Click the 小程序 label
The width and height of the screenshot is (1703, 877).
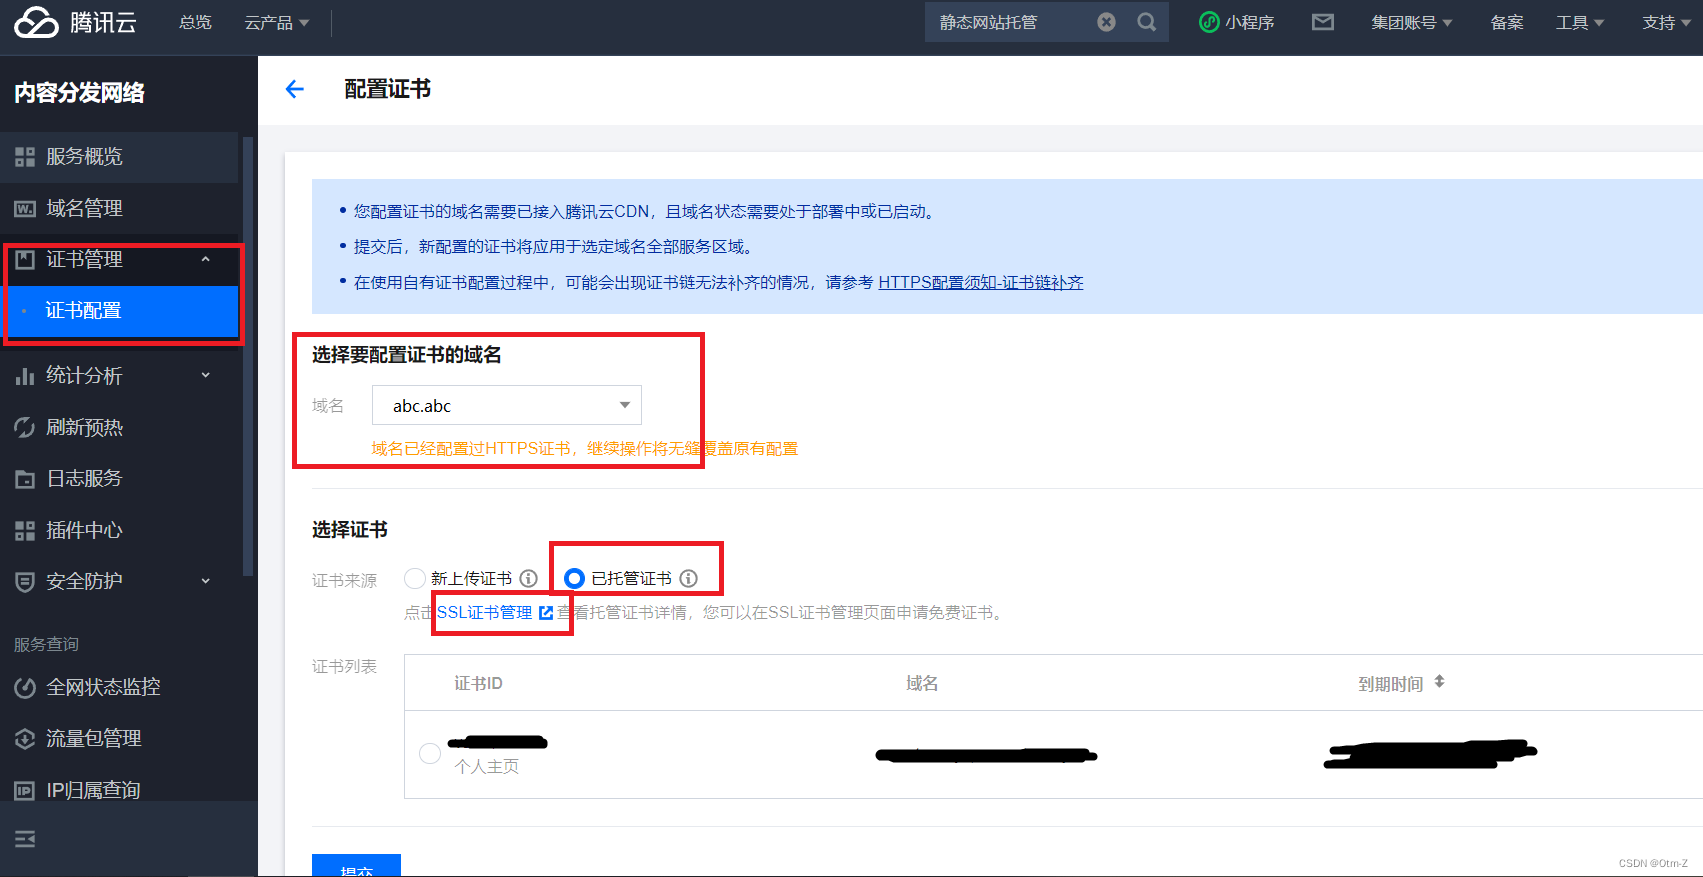[1250, 22]
